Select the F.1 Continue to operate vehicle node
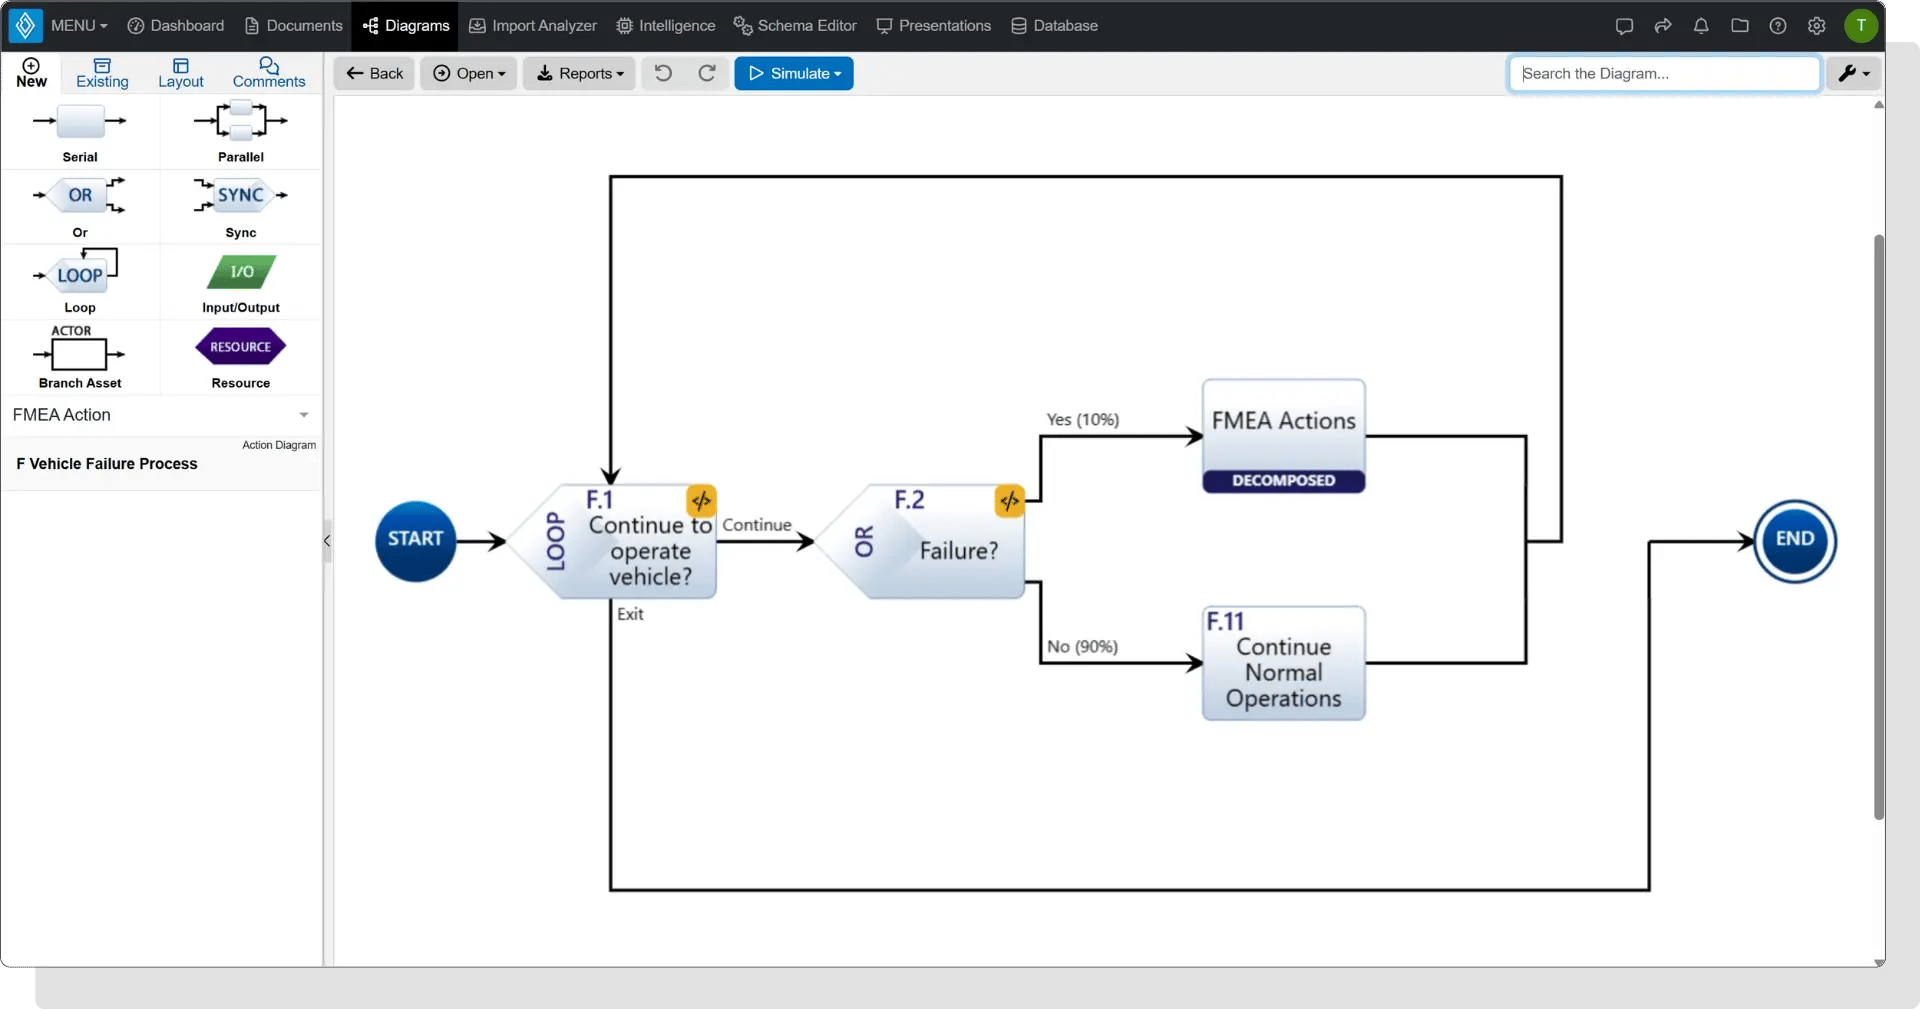1920x1011 pixels. [613, 541]
